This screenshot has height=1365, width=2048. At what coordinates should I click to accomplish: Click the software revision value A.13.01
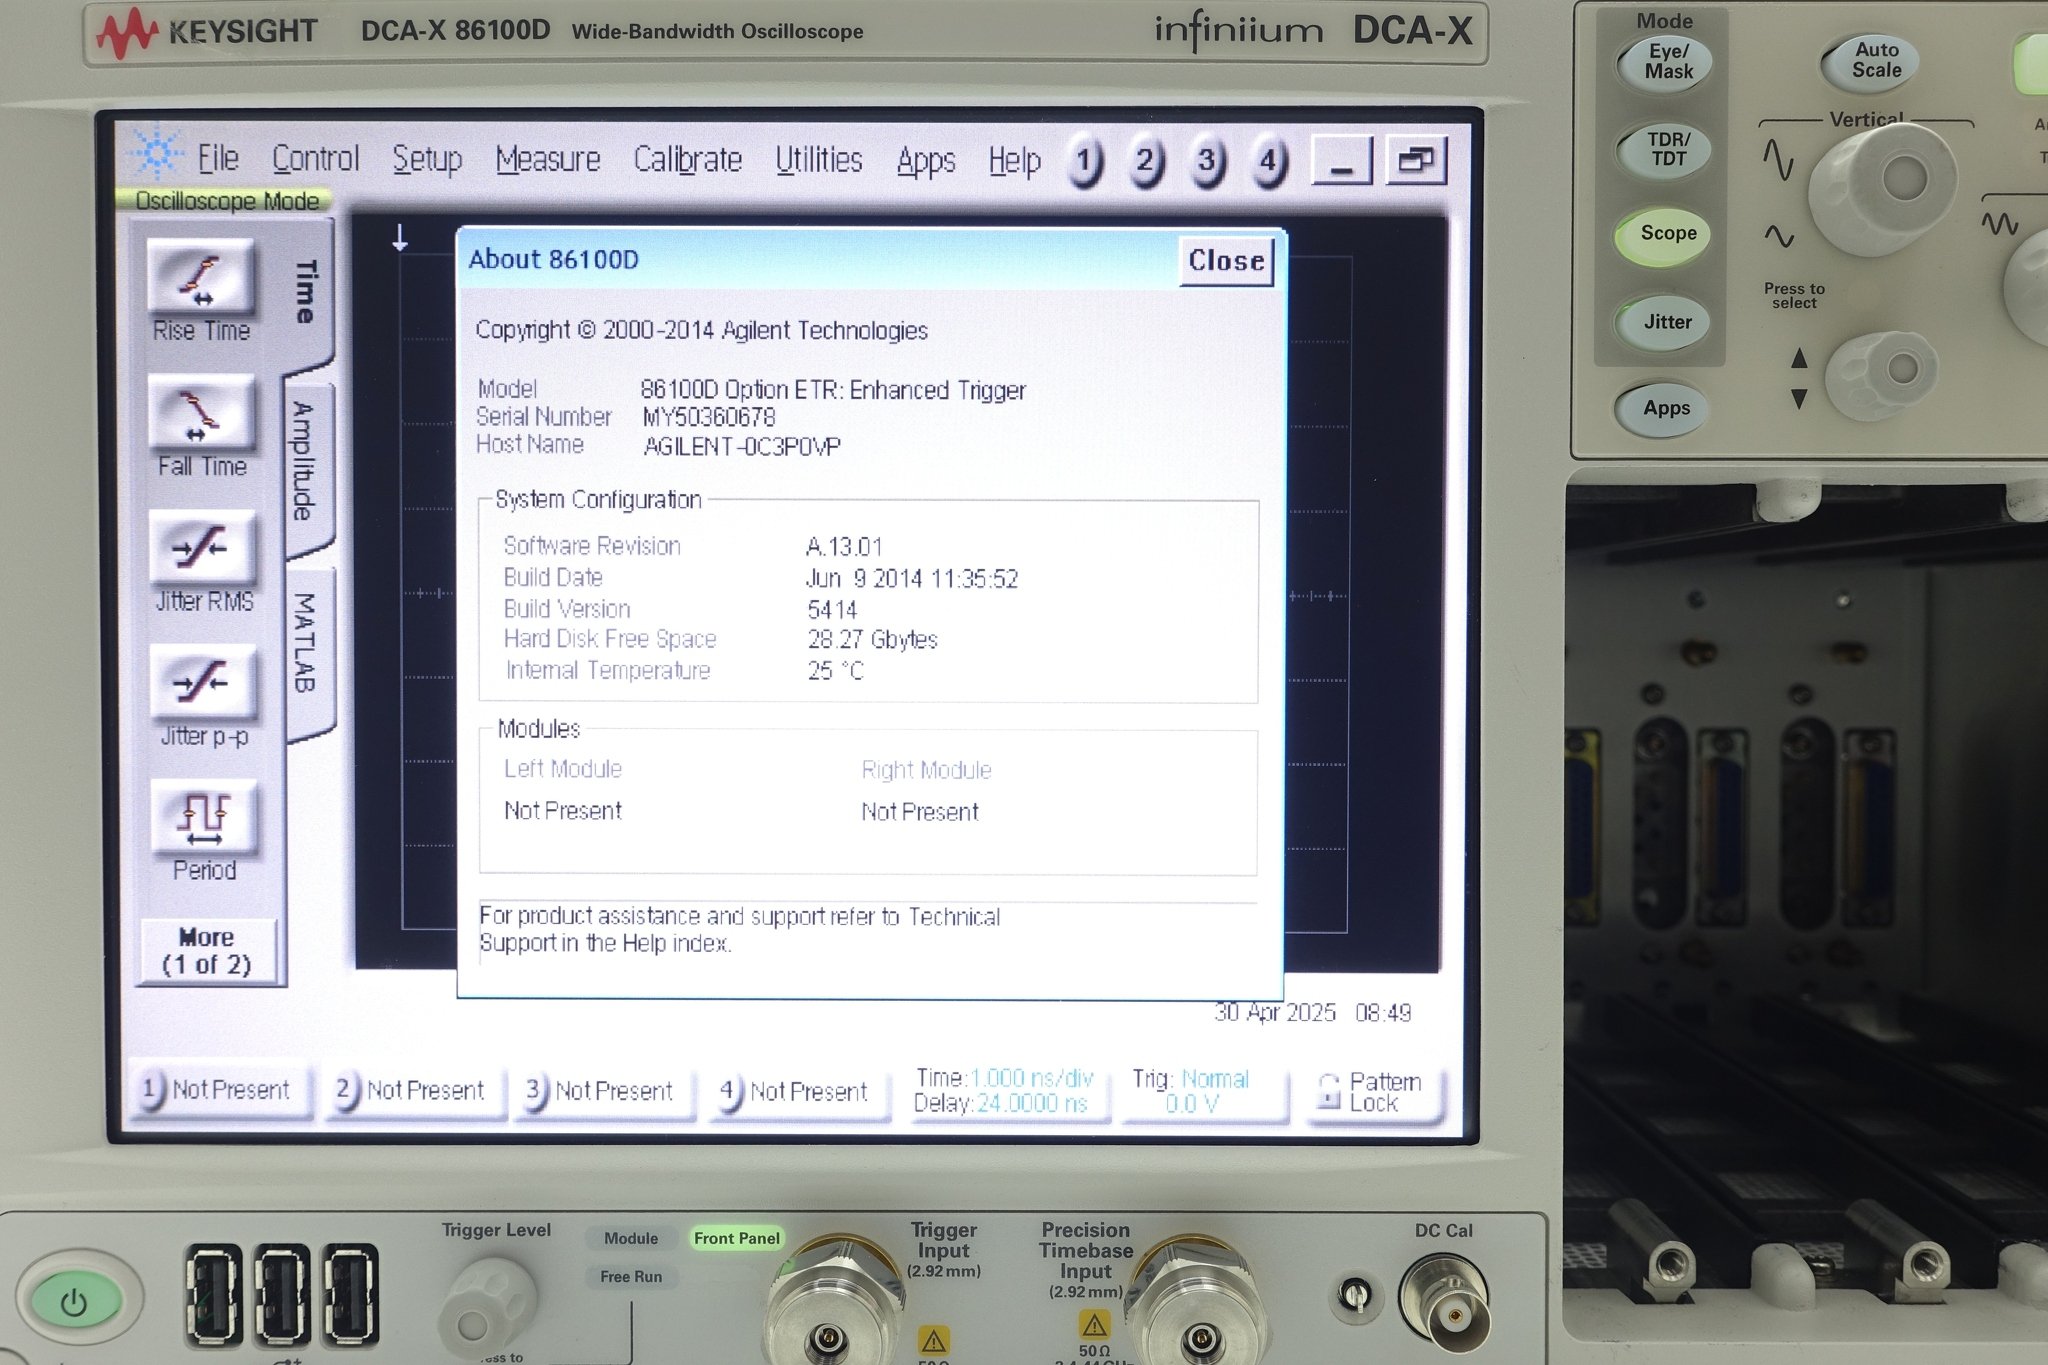click(x=844, y=547)
